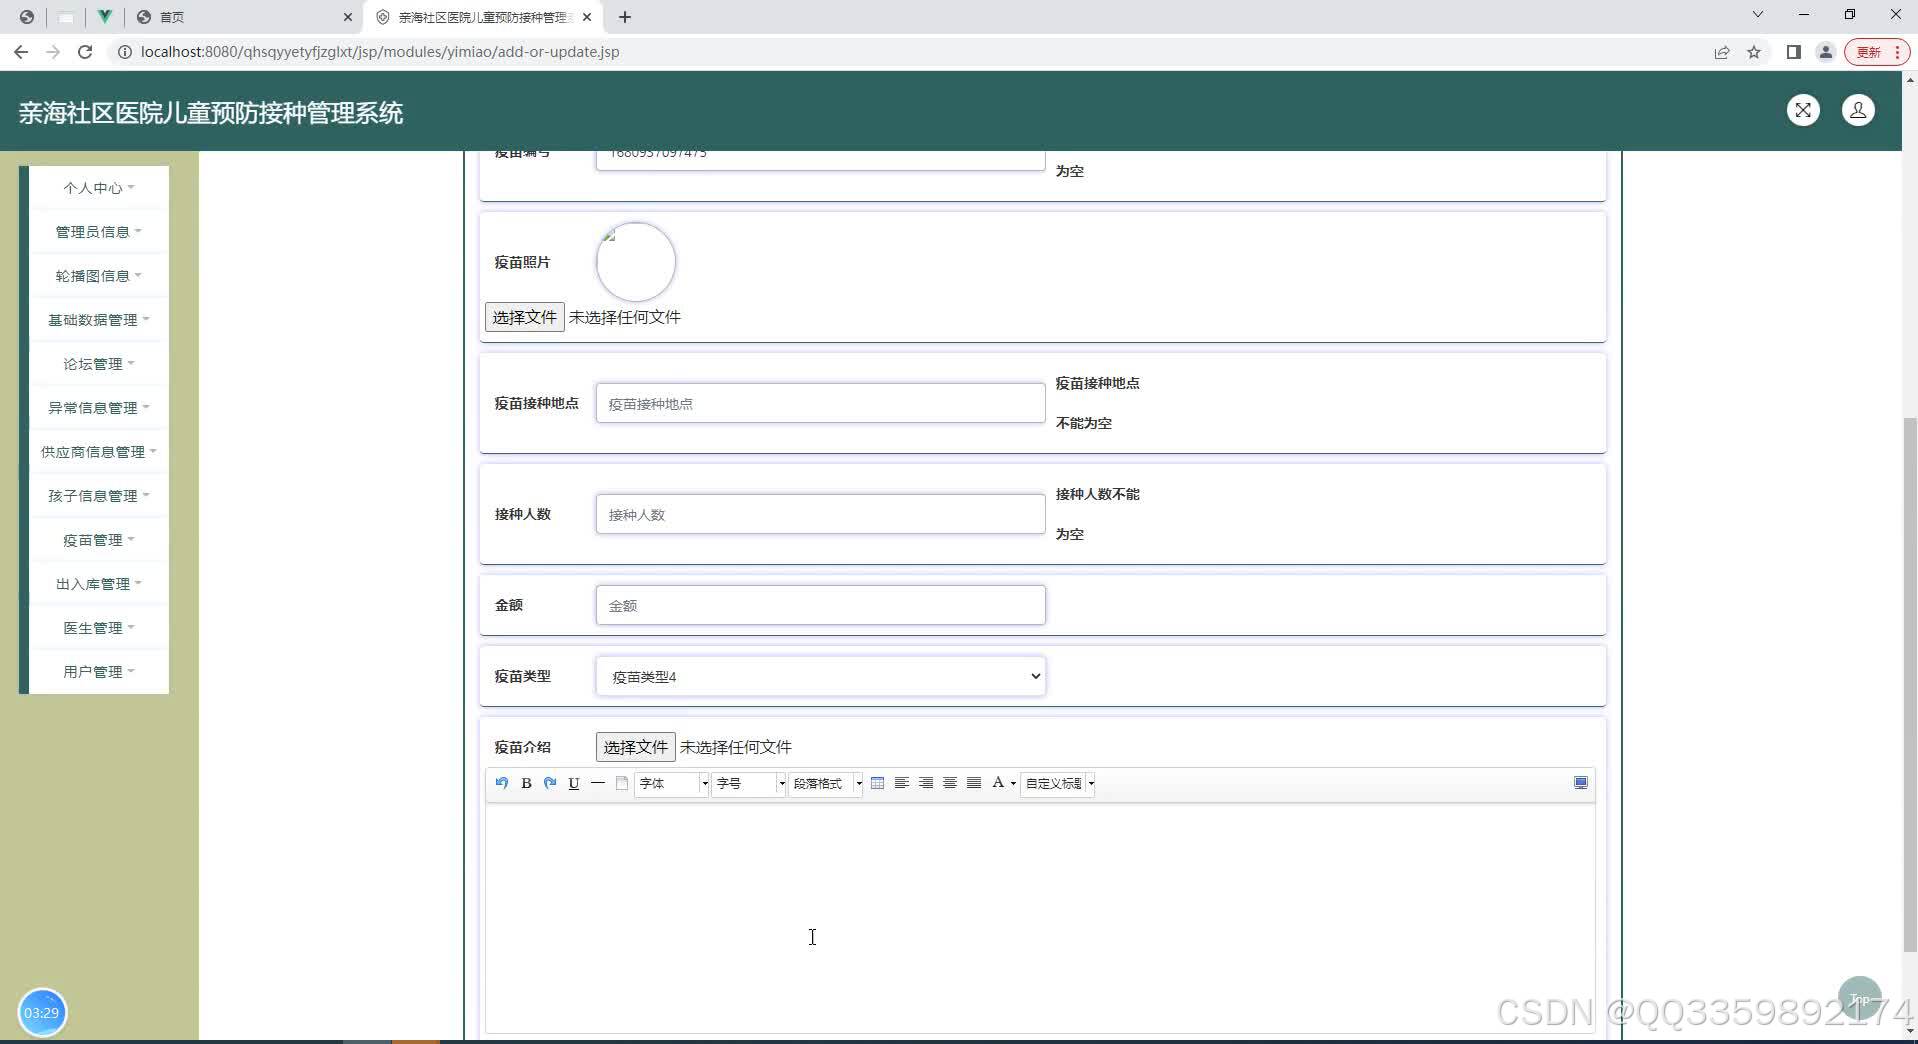Expand 个人中心 sidebar menu
This screenshot has width=1918, height=1044.
click(98, 188)
